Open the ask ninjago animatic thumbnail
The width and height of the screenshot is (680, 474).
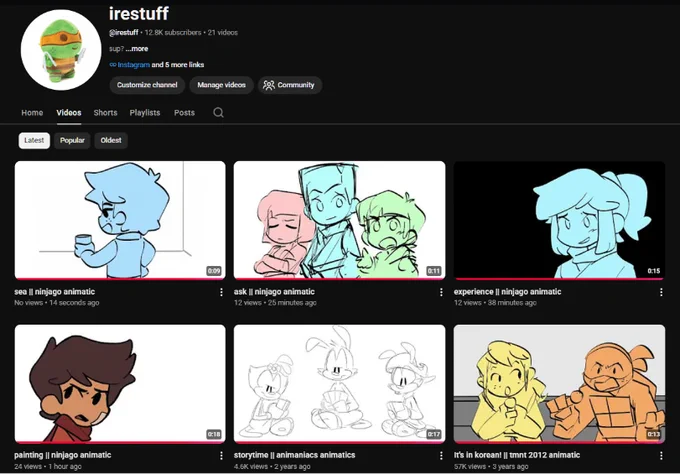pyautogui.click(x=340, y=220)
